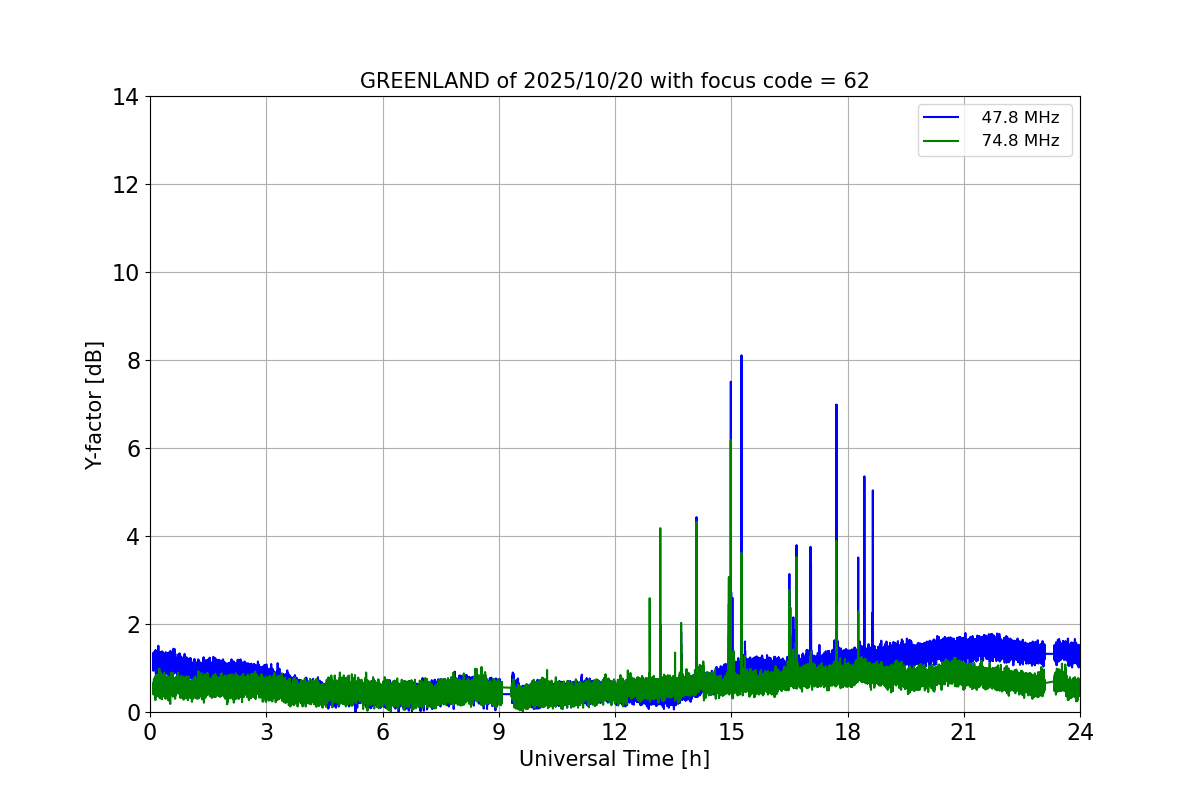The image size is (1200, 800).
Task: Click the x-axis tick label 15
Action: click(x=731, y=732)
